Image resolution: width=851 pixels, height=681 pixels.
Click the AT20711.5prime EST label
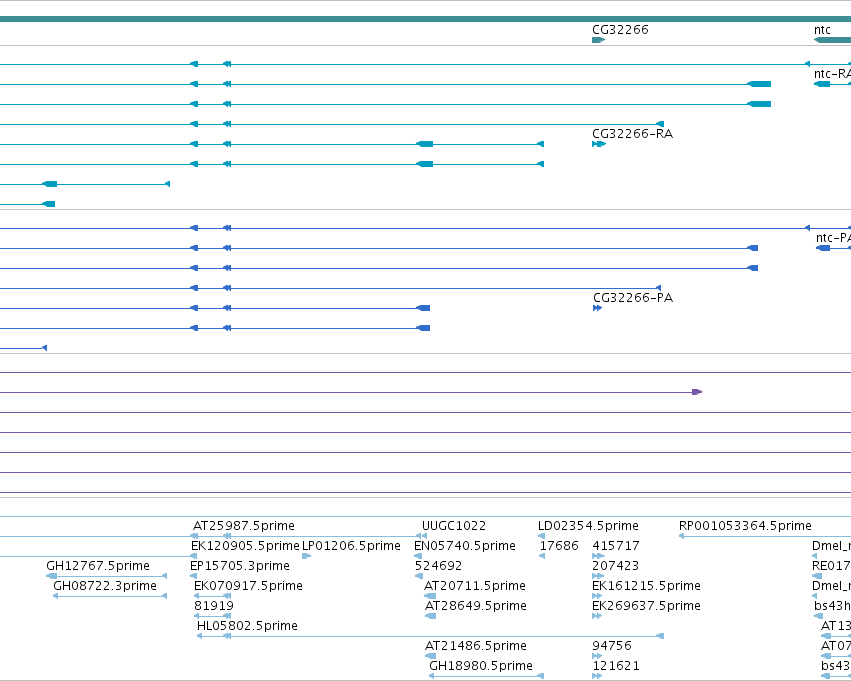click(475, 585)
